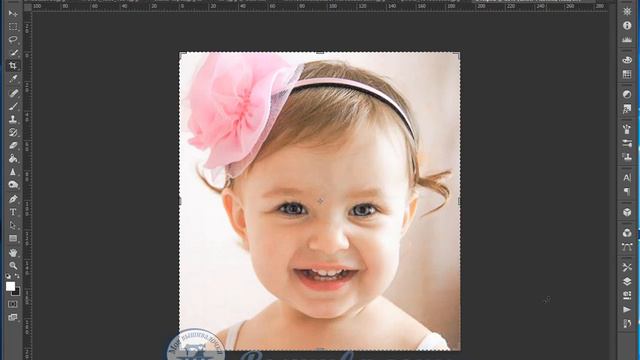
Task: Select the Move tool
Action: coord(13,13)
